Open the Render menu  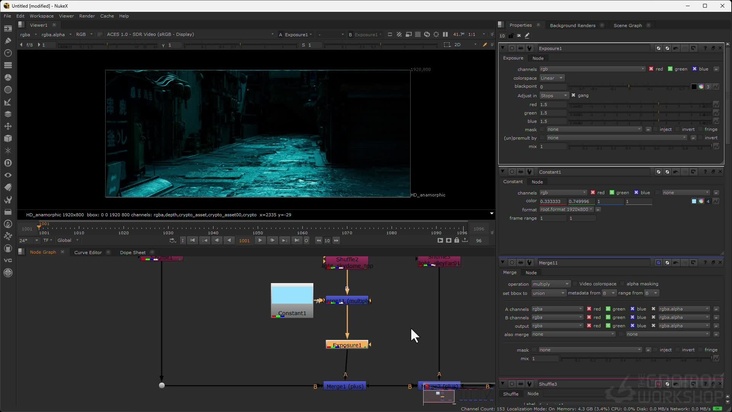point(87,16)
